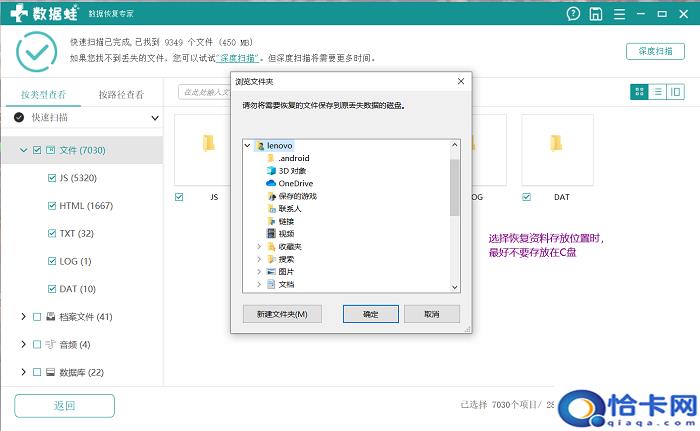The height and width of the screenshot is (431, 700).
Task: Check the 档案文件 (41) checkbox
Action: pyautogui.click(x=37, y=317)
